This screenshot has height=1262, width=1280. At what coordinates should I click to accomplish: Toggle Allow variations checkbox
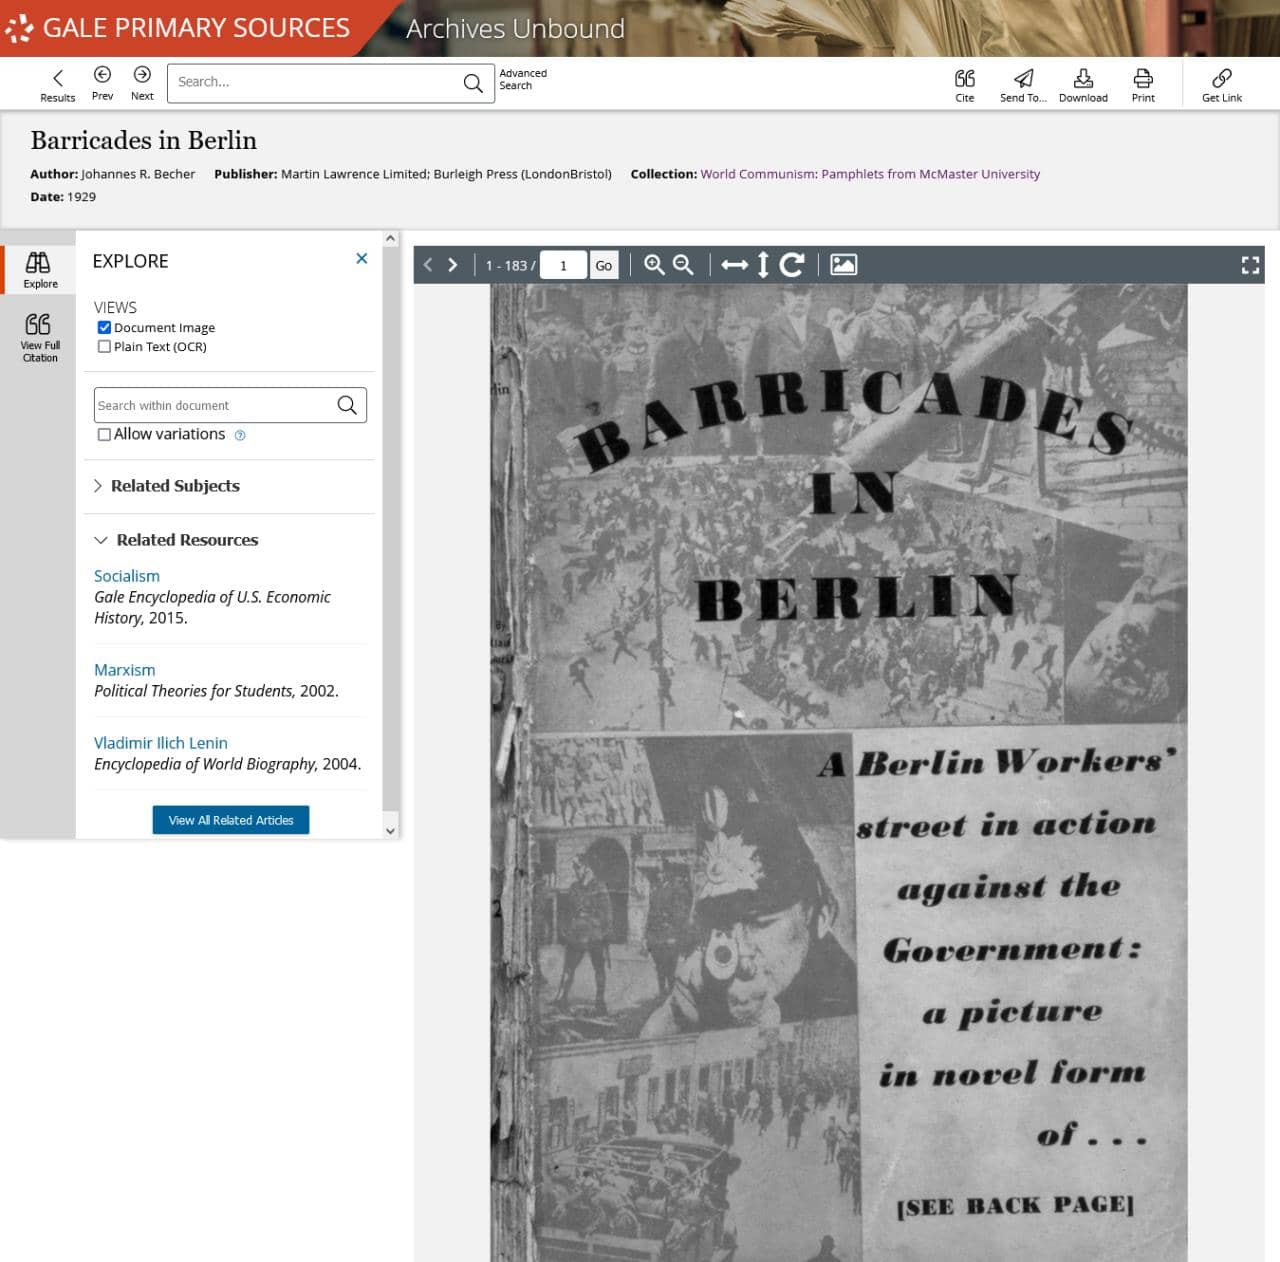[104, 434]
